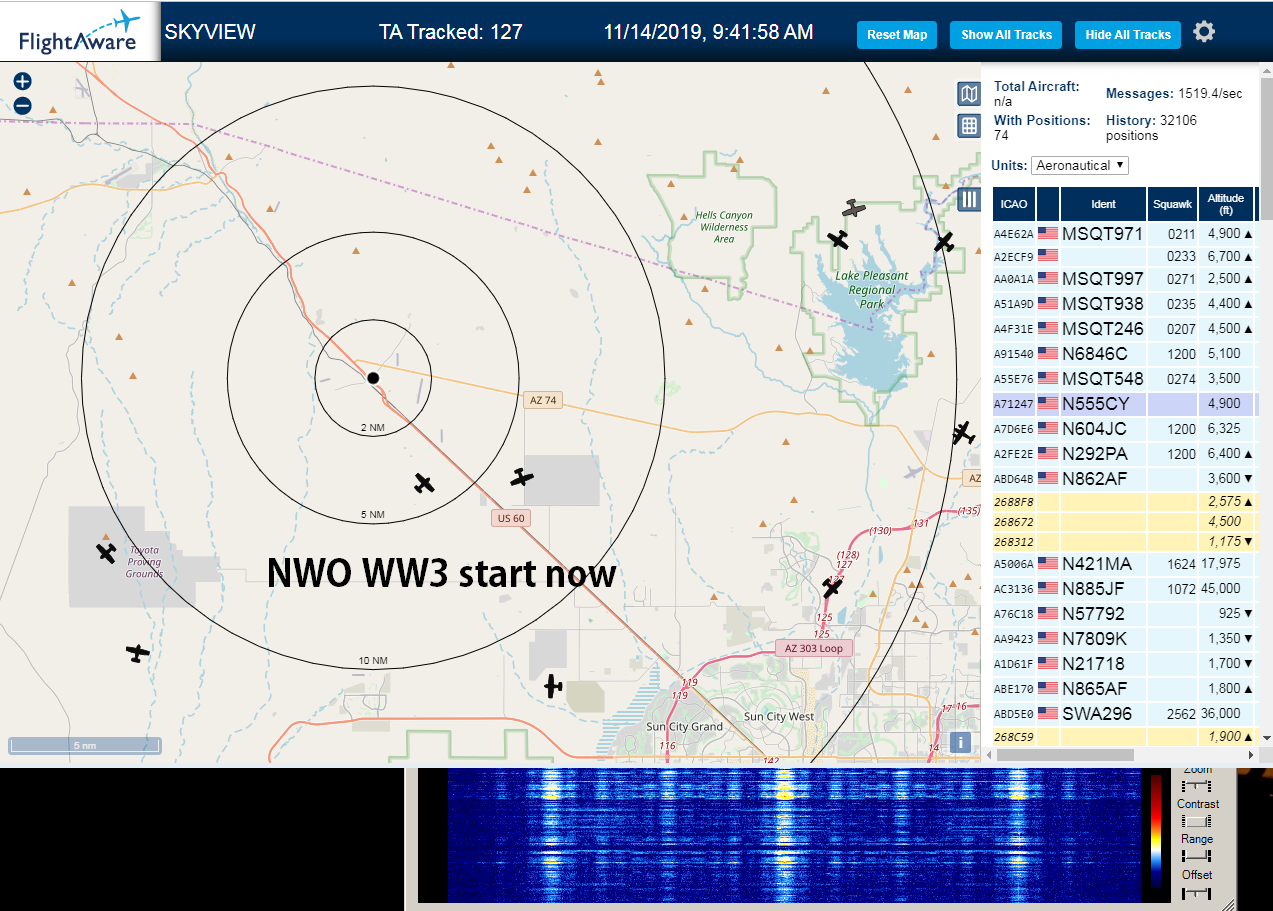Adjust the Offset slider in waterfall panel
The height and width of the screenshot is (911, 1273).
[1197, 892]
